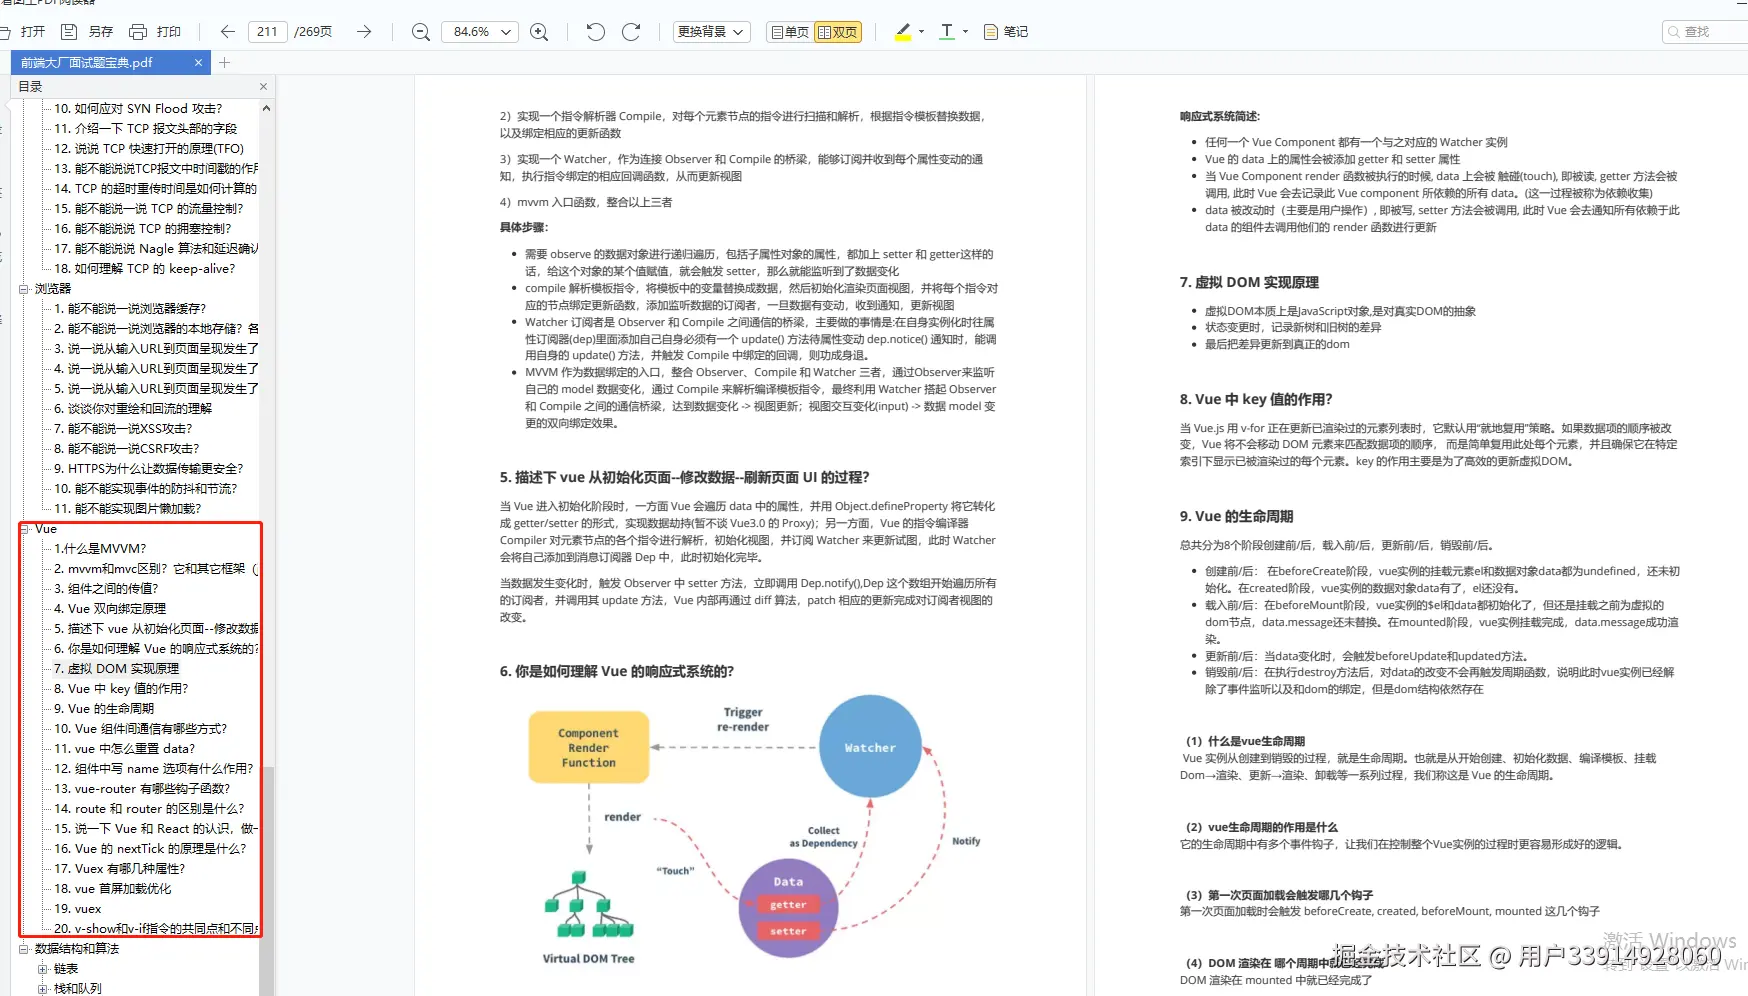Select the text underline tool

947,32
